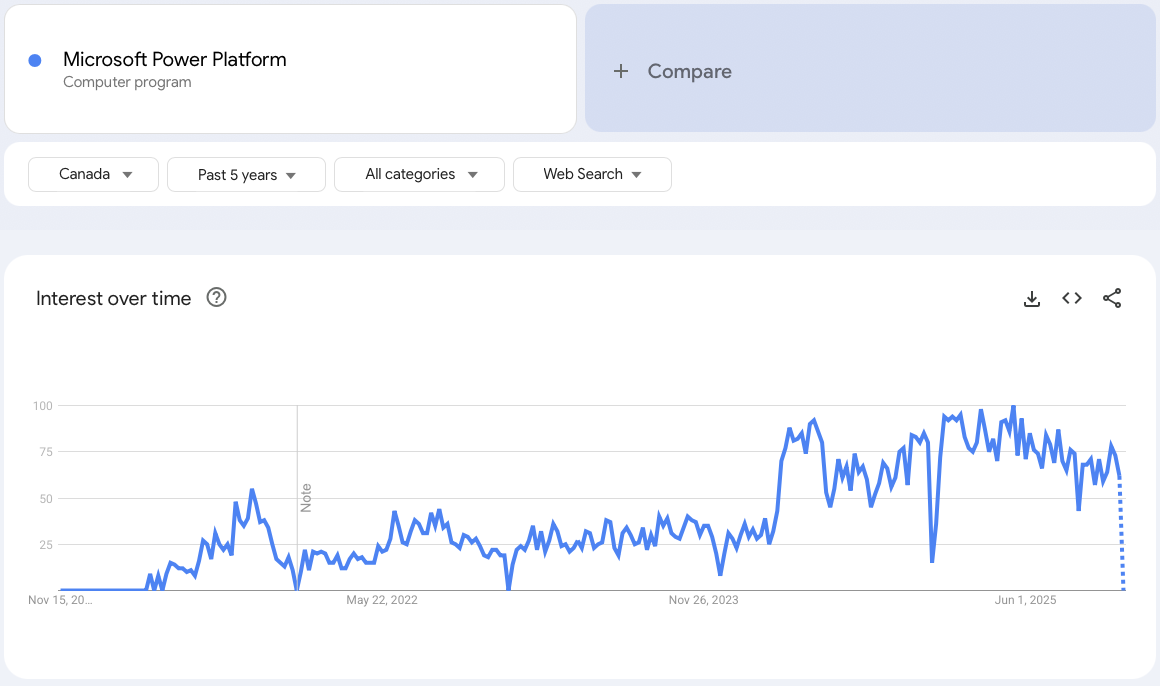1160x686 pixels.
Task: Click the chart peak at value 100
Action: click(1013, 407)
